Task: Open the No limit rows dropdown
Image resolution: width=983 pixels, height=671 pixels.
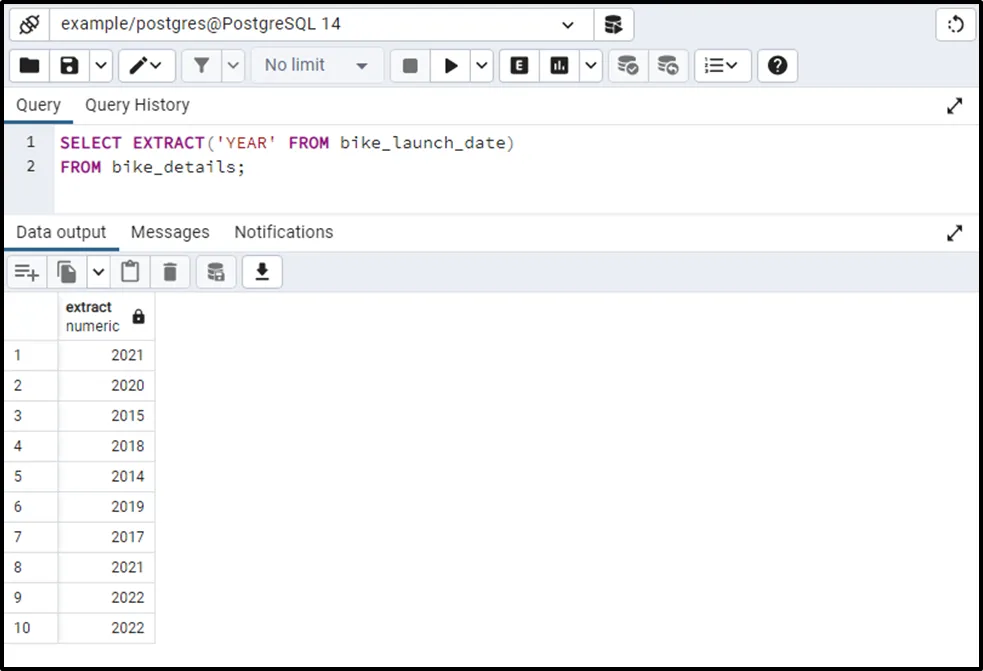Action: pyautogui.click(x=316, y=66)
